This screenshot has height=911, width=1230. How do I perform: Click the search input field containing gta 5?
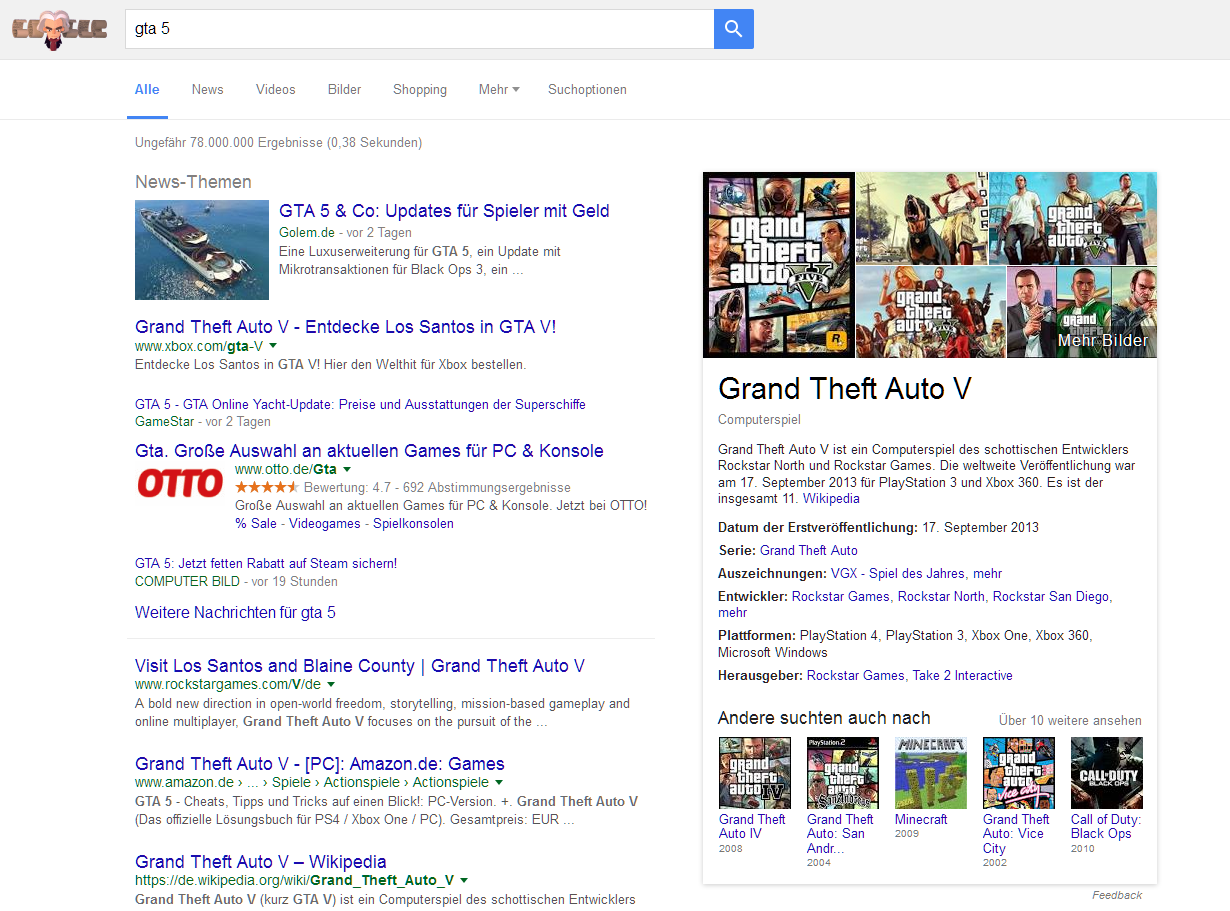[x=419, y=29]
